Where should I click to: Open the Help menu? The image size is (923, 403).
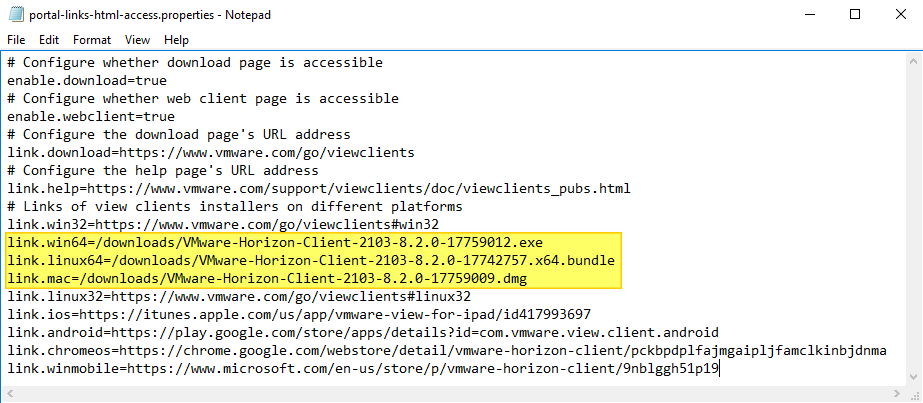point(176,40)
